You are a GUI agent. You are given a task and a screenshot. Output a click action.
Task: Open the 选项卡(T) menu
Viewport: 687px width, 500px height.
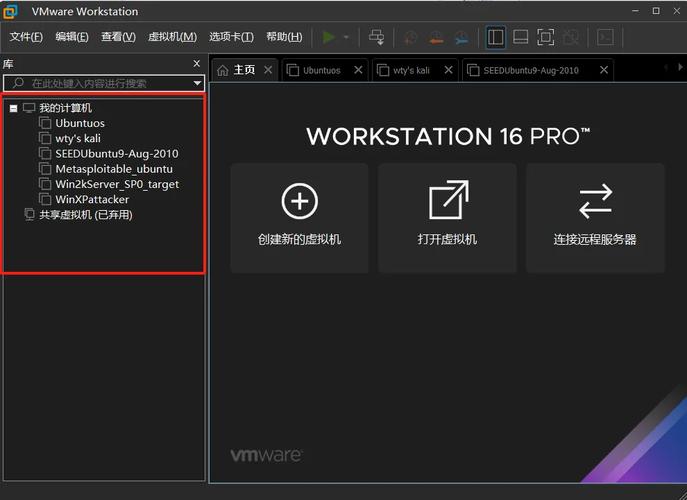231,37
